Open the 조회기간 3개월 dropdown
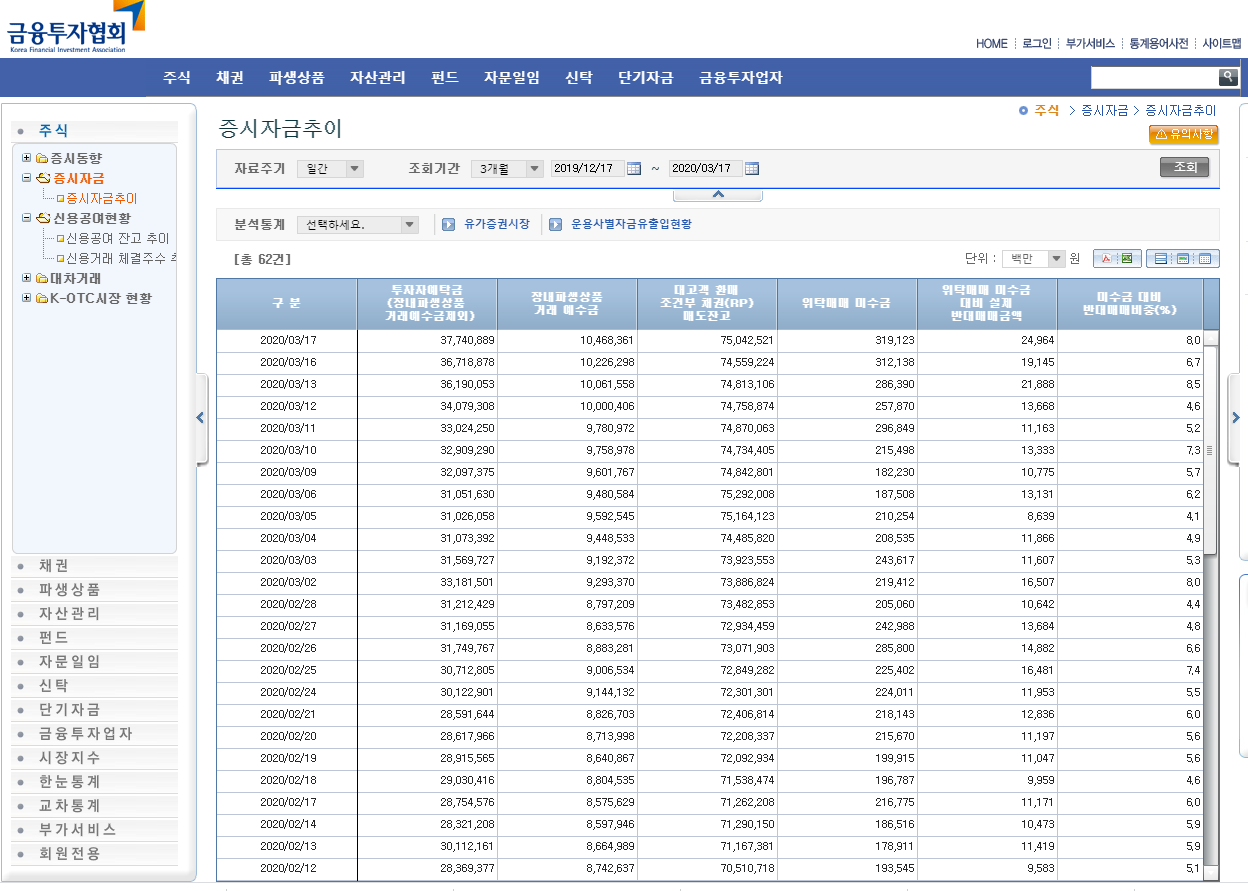The width and height of the screenshot is (1248, 891). tap(507, 169)
